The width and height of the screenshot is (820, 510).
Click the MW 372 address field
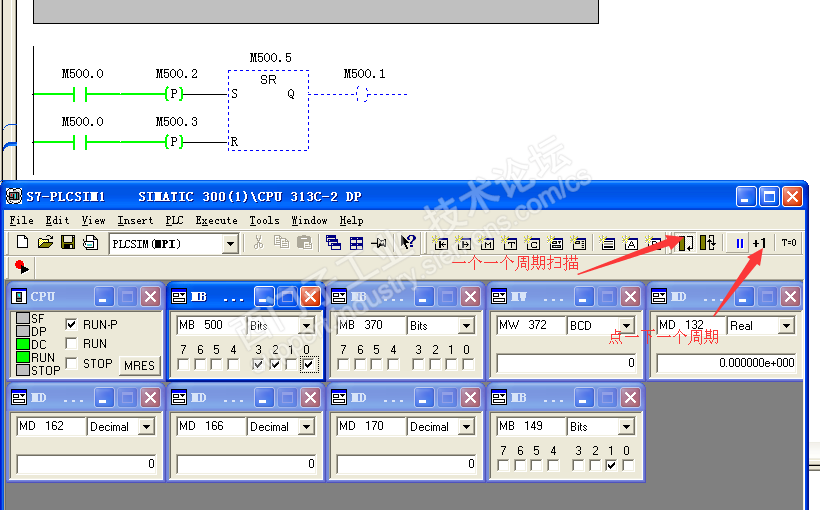(531, 325)
